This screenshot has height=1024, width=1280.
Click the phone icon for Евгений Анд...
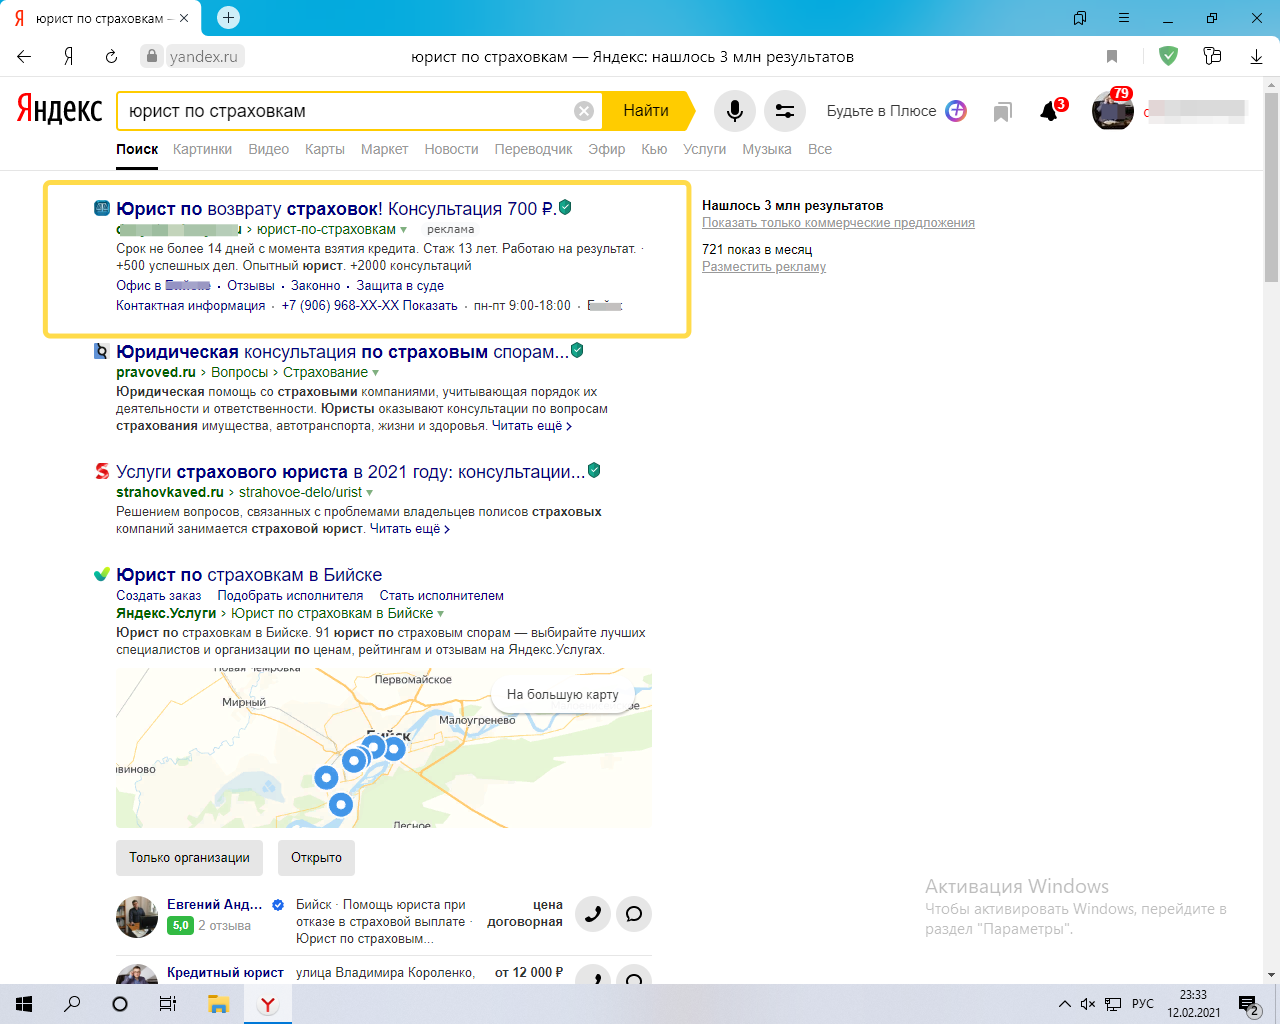[x=593, y=914]
